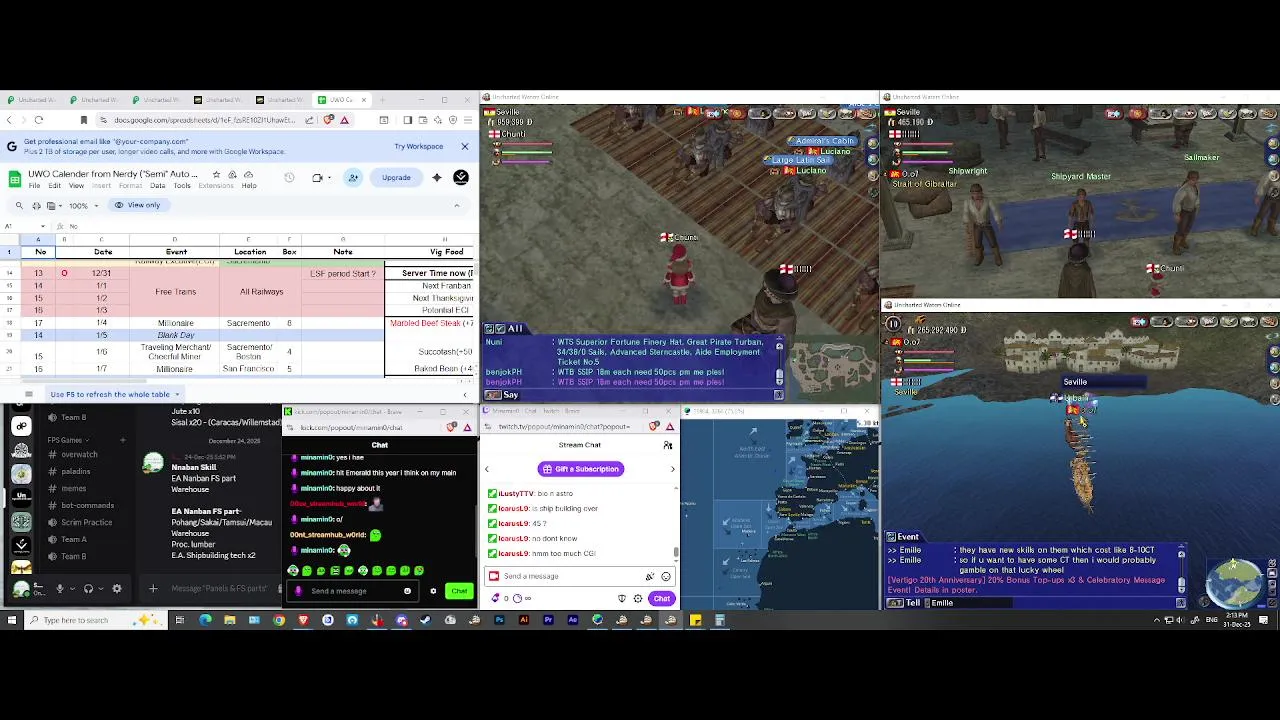
Task: Open the File menu in Sheets
Action: (34, 186)
